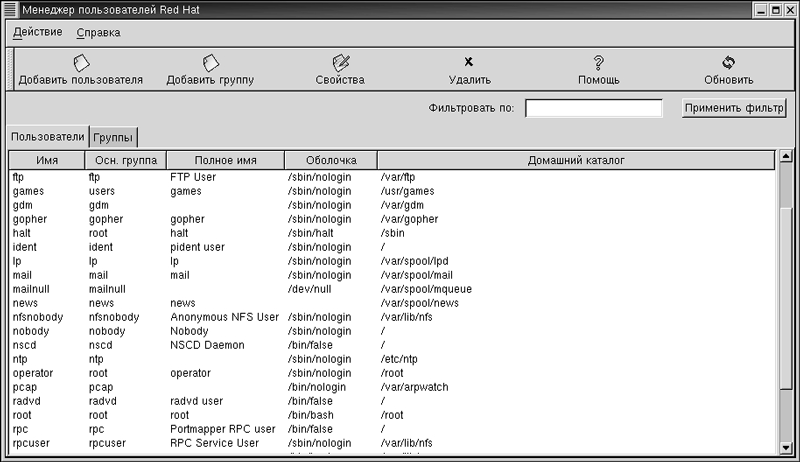Viewport: 800px width, 462px height.
Task: Click the Фильтровать по text field
Action: 594,108
